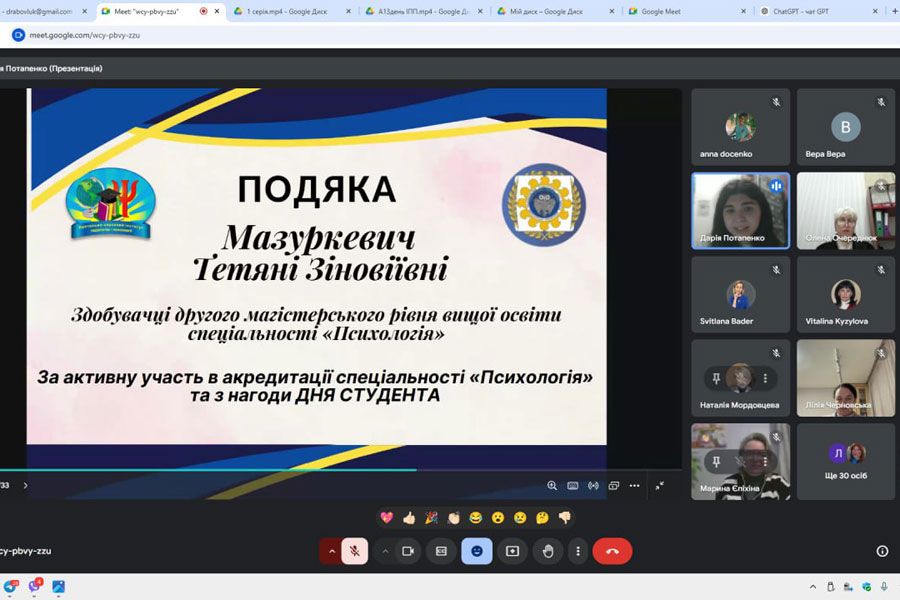The height and width of the screenshot is (600, 900).
Task: Open options menu on Марина Єпіхіна tile
Action: click(x=765, y=461)
